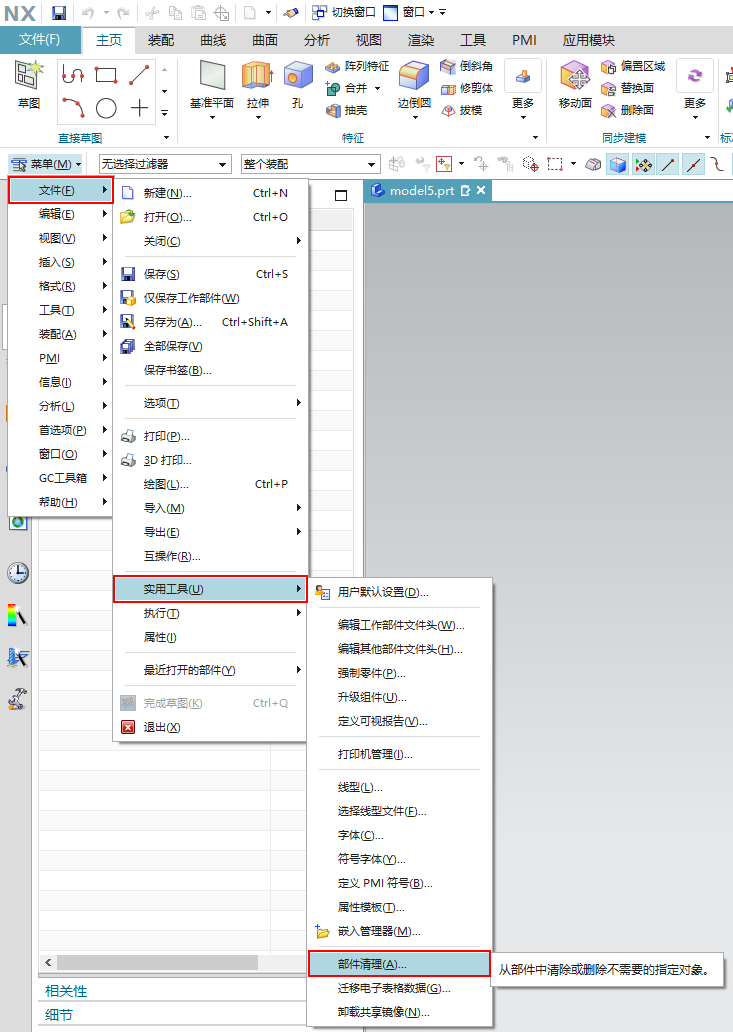Click the 文件(F) ribbon button
This screenshot has width=733, height=1032.
click(39, 39)
